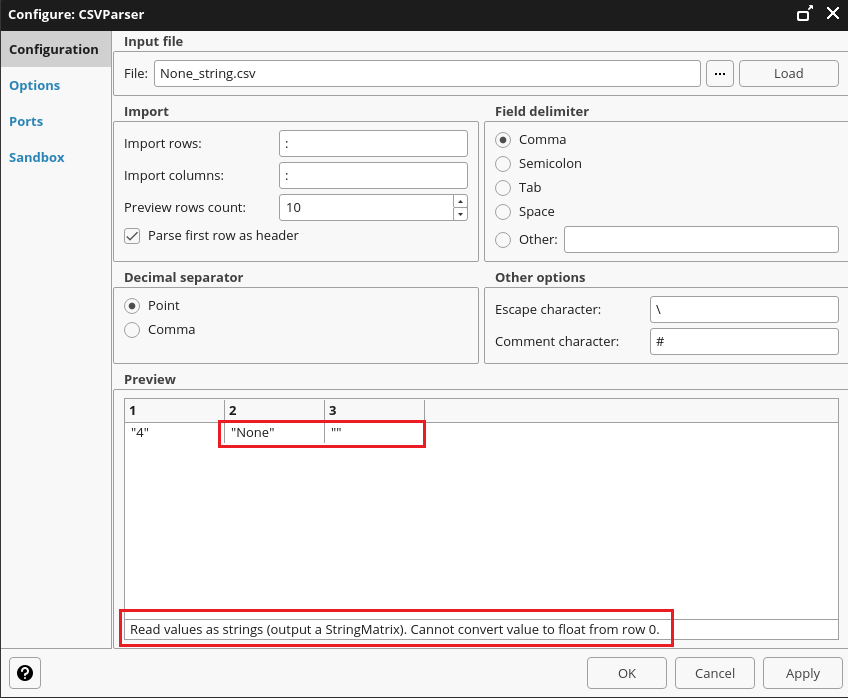
Task: Click the Load button
Action: pyautogui.click(x=789, y=74)
